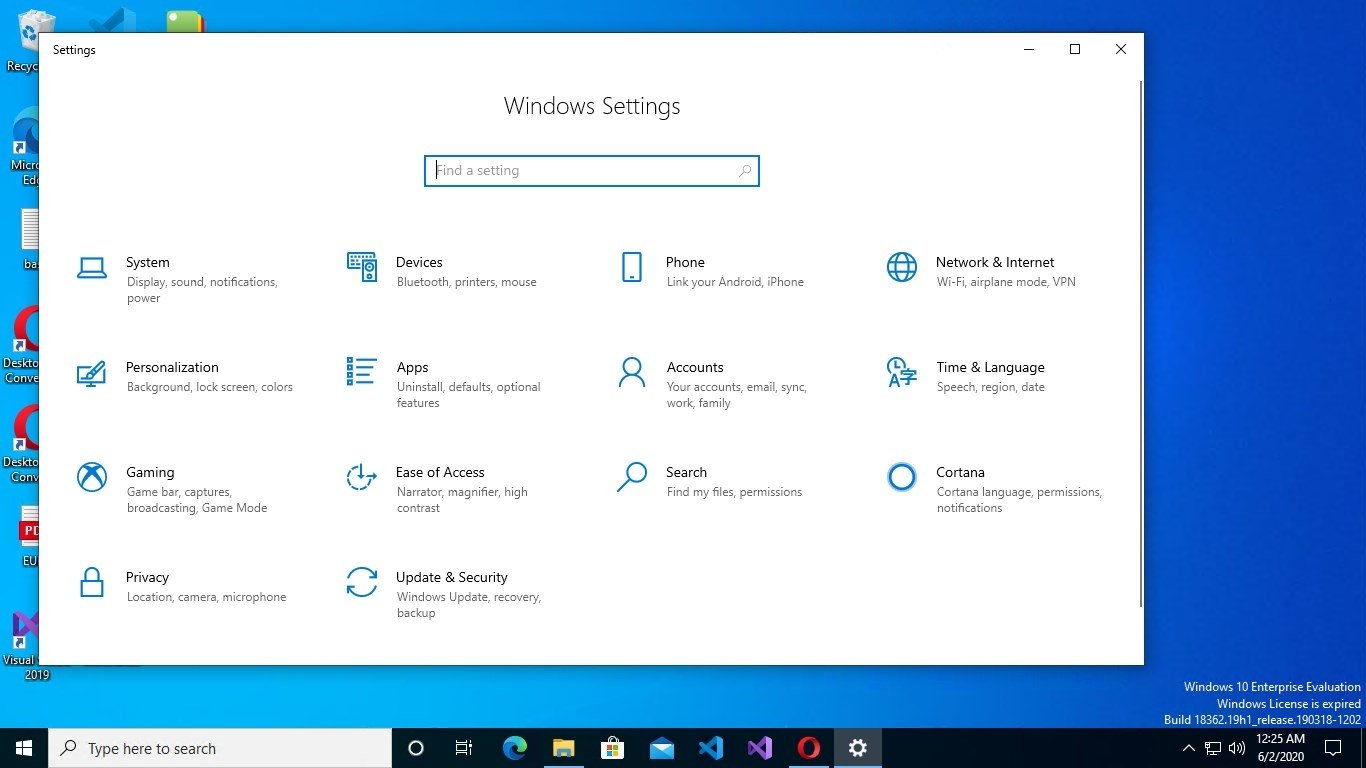The image size is (1366, 768).
Task: Click the magnifier in Find a setting box
Action: 745,171
